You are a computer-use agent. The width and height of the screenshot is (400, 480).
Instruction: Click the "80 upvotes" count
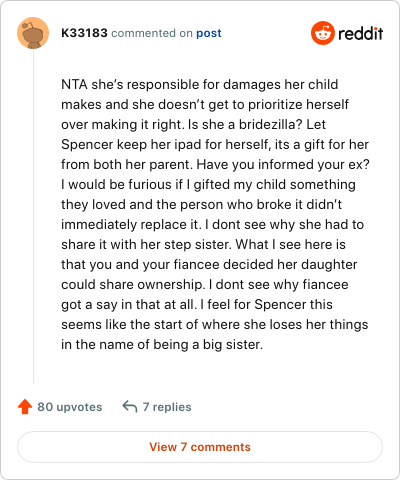click(70, 407)
